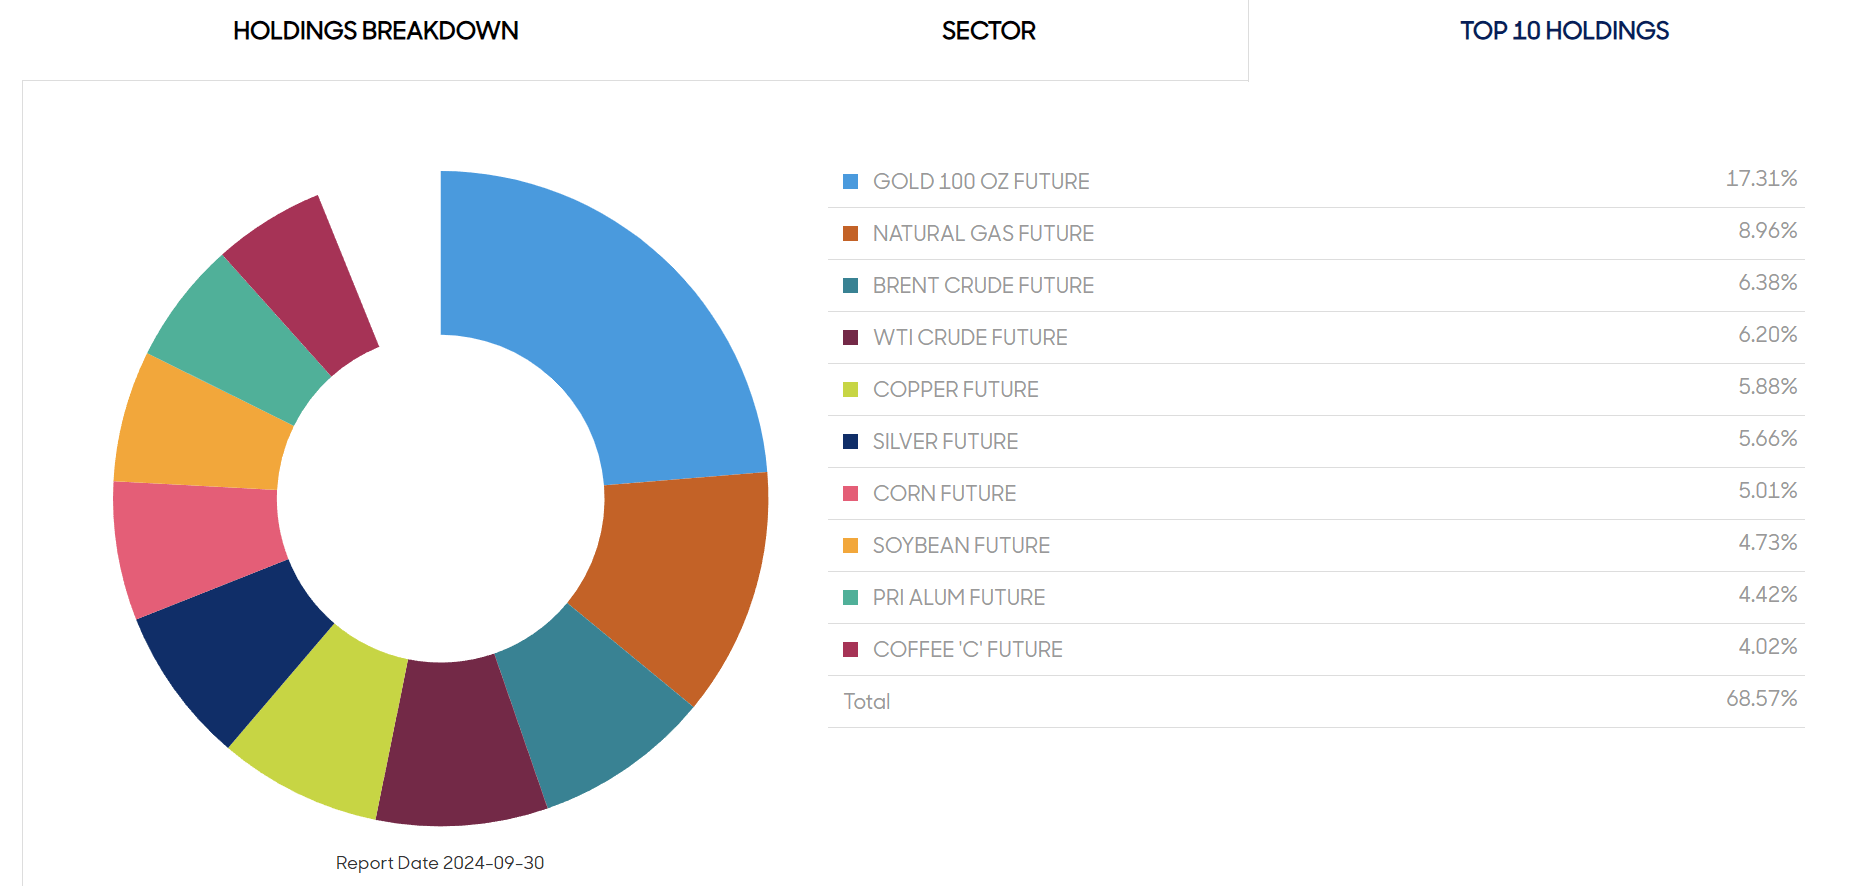This screenshot has height=886, width=1857.
Task: Click the Report Date 2024-09-30 text
Action: (441, 862)
